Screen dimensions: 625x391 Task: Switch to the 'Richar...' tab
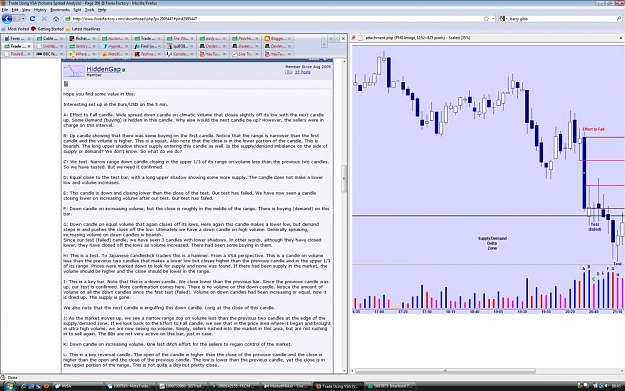82,39
